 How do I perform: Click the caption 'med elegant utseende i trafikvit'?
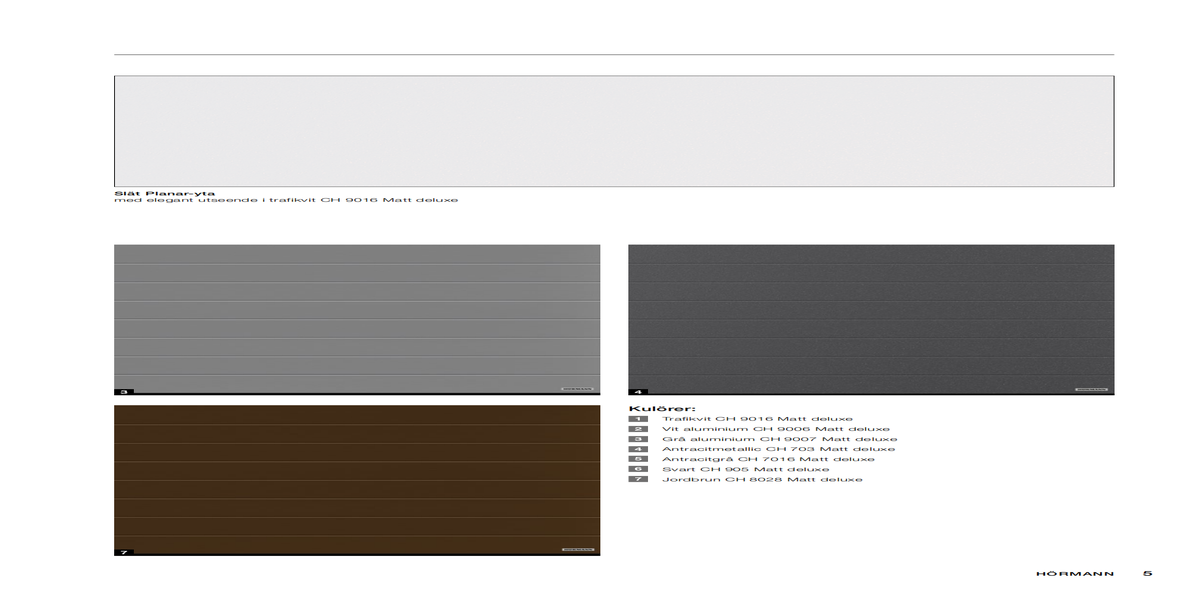click(215, 200)
